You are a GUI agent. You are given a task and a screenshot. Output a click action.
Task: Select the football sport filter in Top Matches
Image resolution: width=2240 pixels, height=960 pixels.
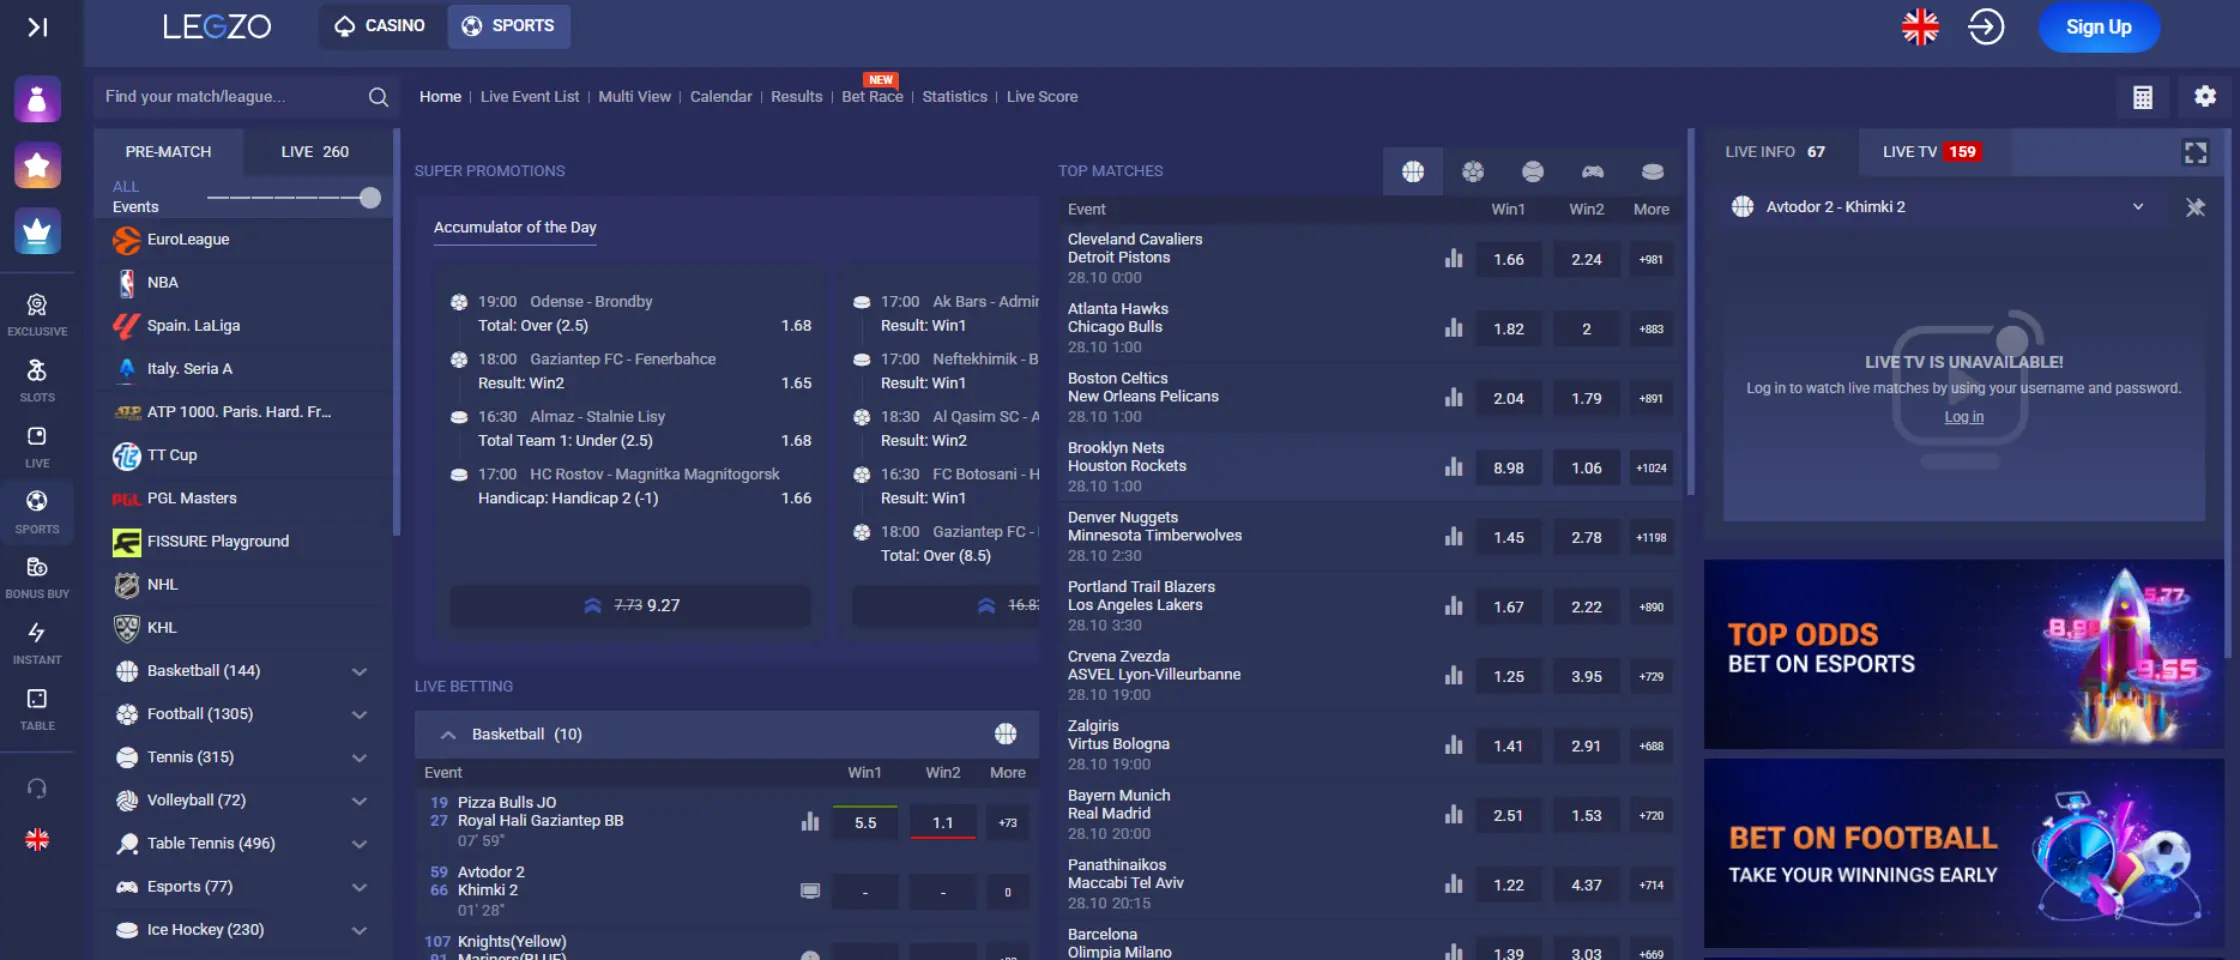[1473, 171]
